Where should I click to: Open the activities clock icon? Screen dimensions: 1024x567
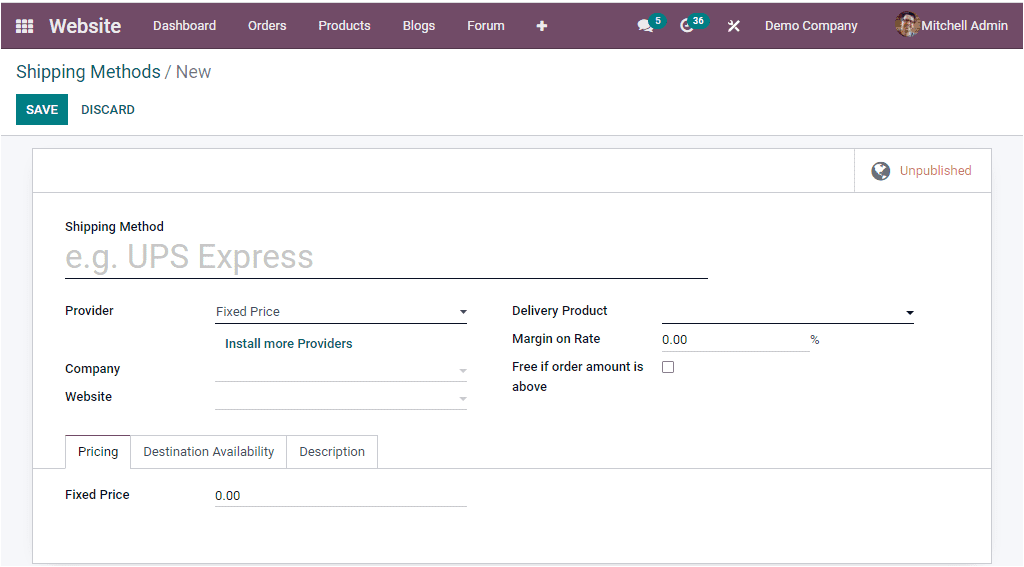687,26
